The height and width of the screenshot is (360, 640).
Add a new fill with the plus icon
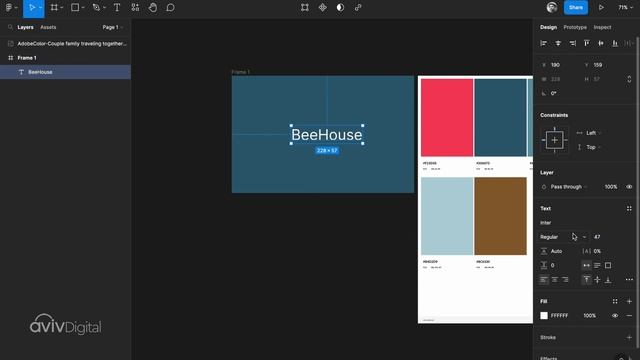[x=629, y=302]
